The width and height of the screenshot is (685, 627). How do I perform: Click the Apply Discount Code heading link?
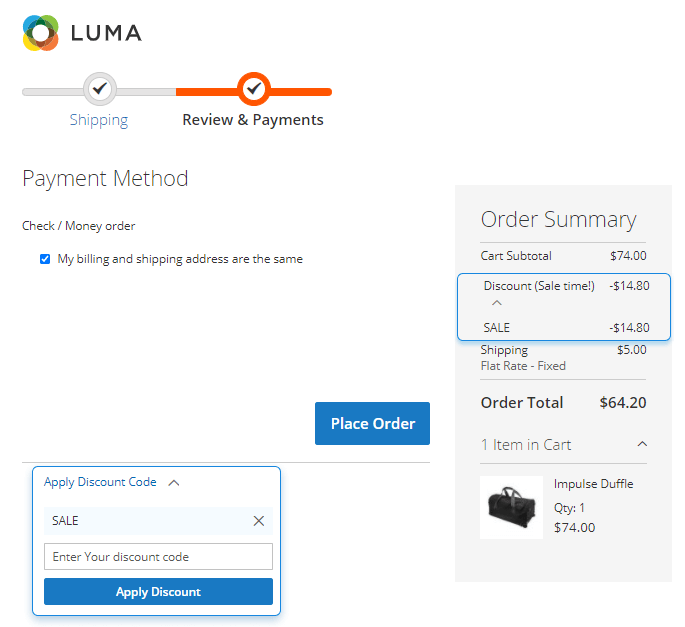100,482
